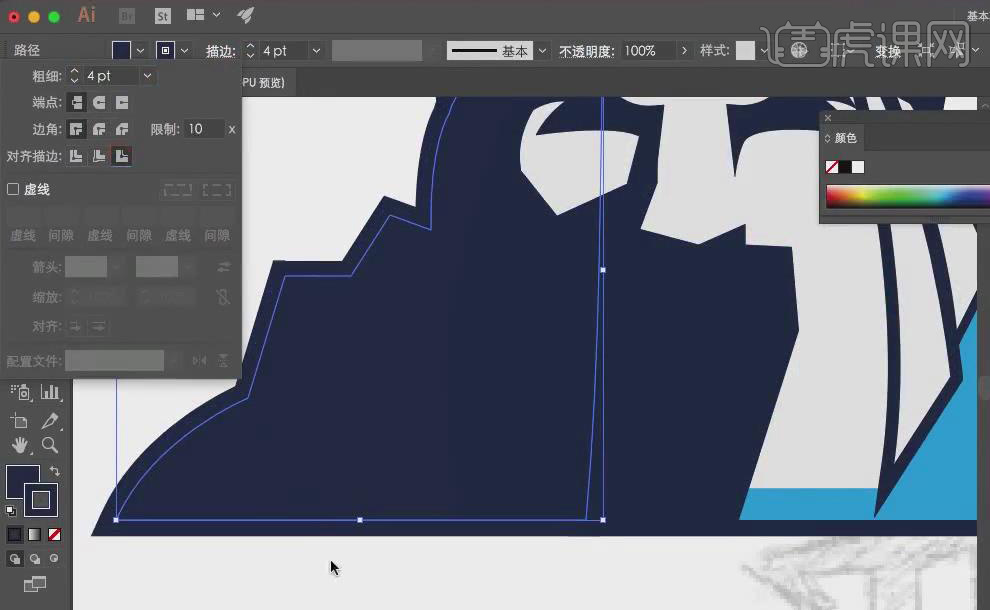Screen dimensions: 990x610
Task: Click the Illustrator Ai logo icon
Action: point(86,15)
